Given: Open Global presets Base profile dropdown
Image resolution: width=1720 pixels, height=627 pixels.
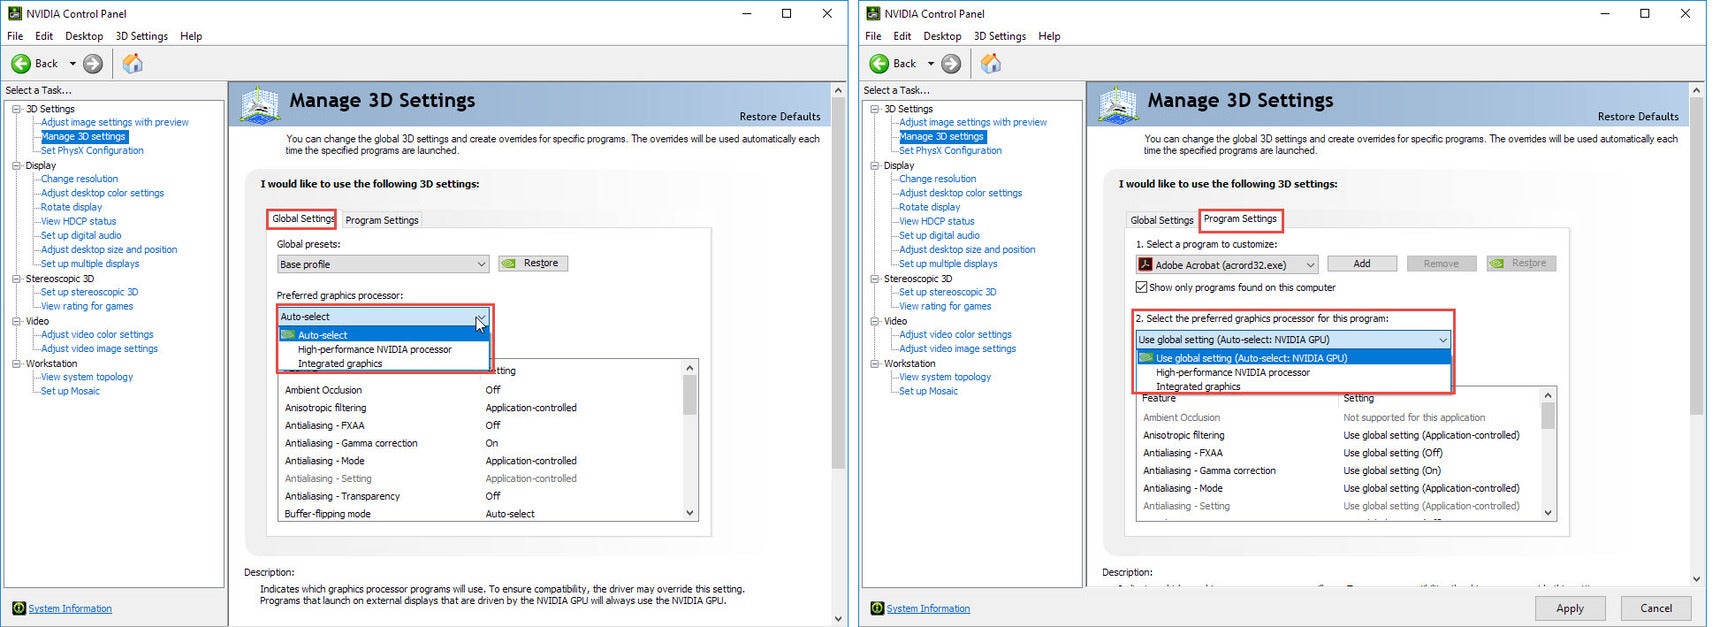Looking at the screenshot, I should coord(383,264).
